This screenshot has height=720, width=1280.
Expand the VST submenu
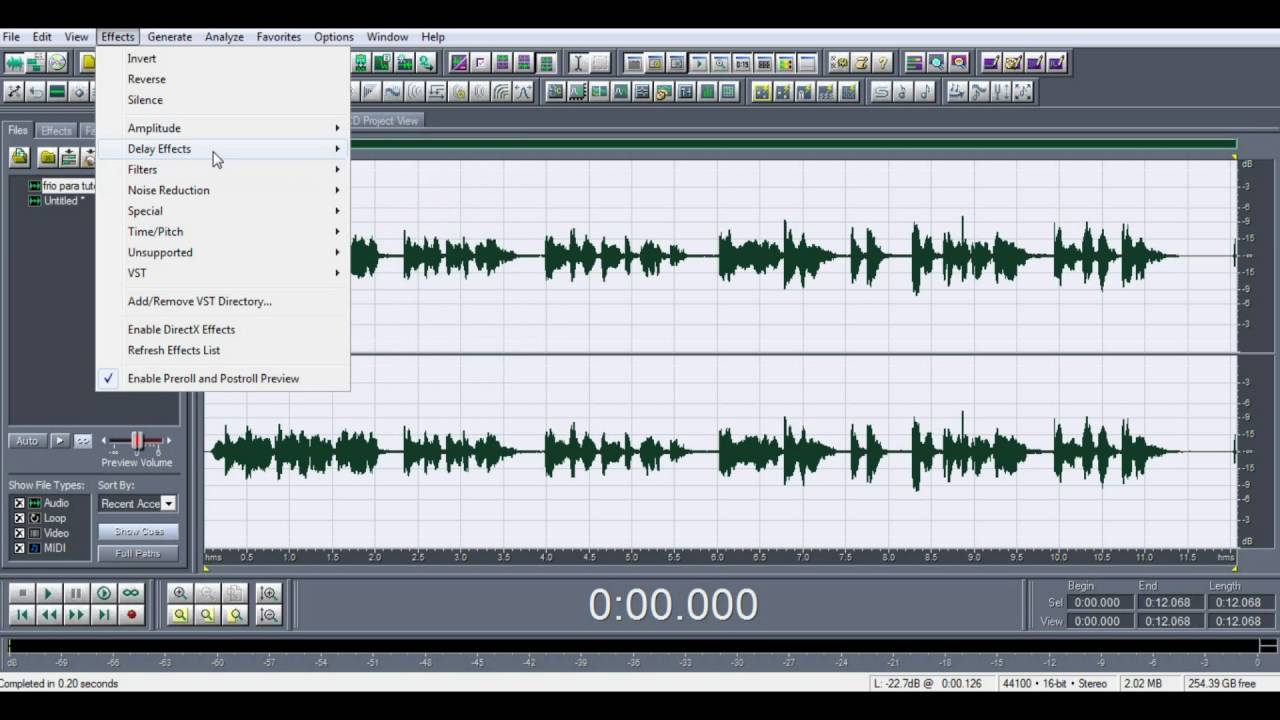(223, 273)
